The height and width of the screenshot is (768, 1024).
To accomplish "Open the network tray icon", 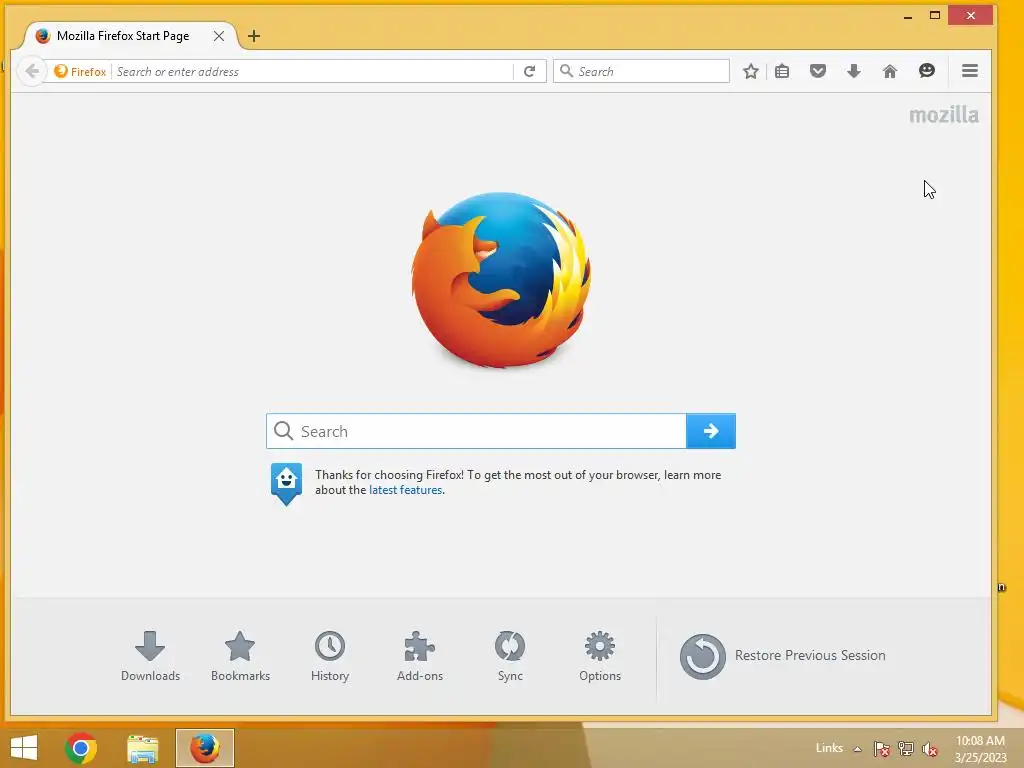I will [906, 749].
